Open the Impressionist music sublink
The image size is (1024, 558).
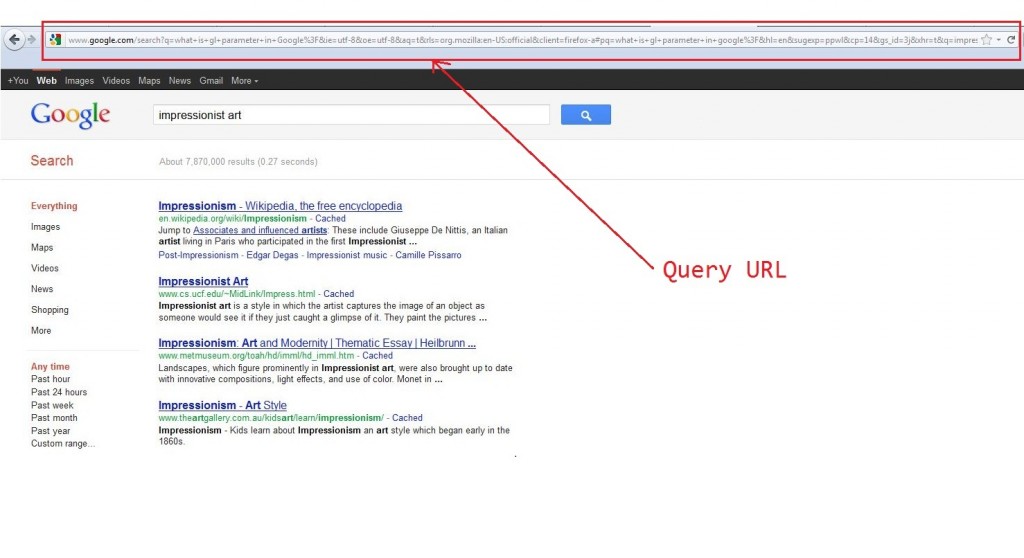click(x=347, y=255)
